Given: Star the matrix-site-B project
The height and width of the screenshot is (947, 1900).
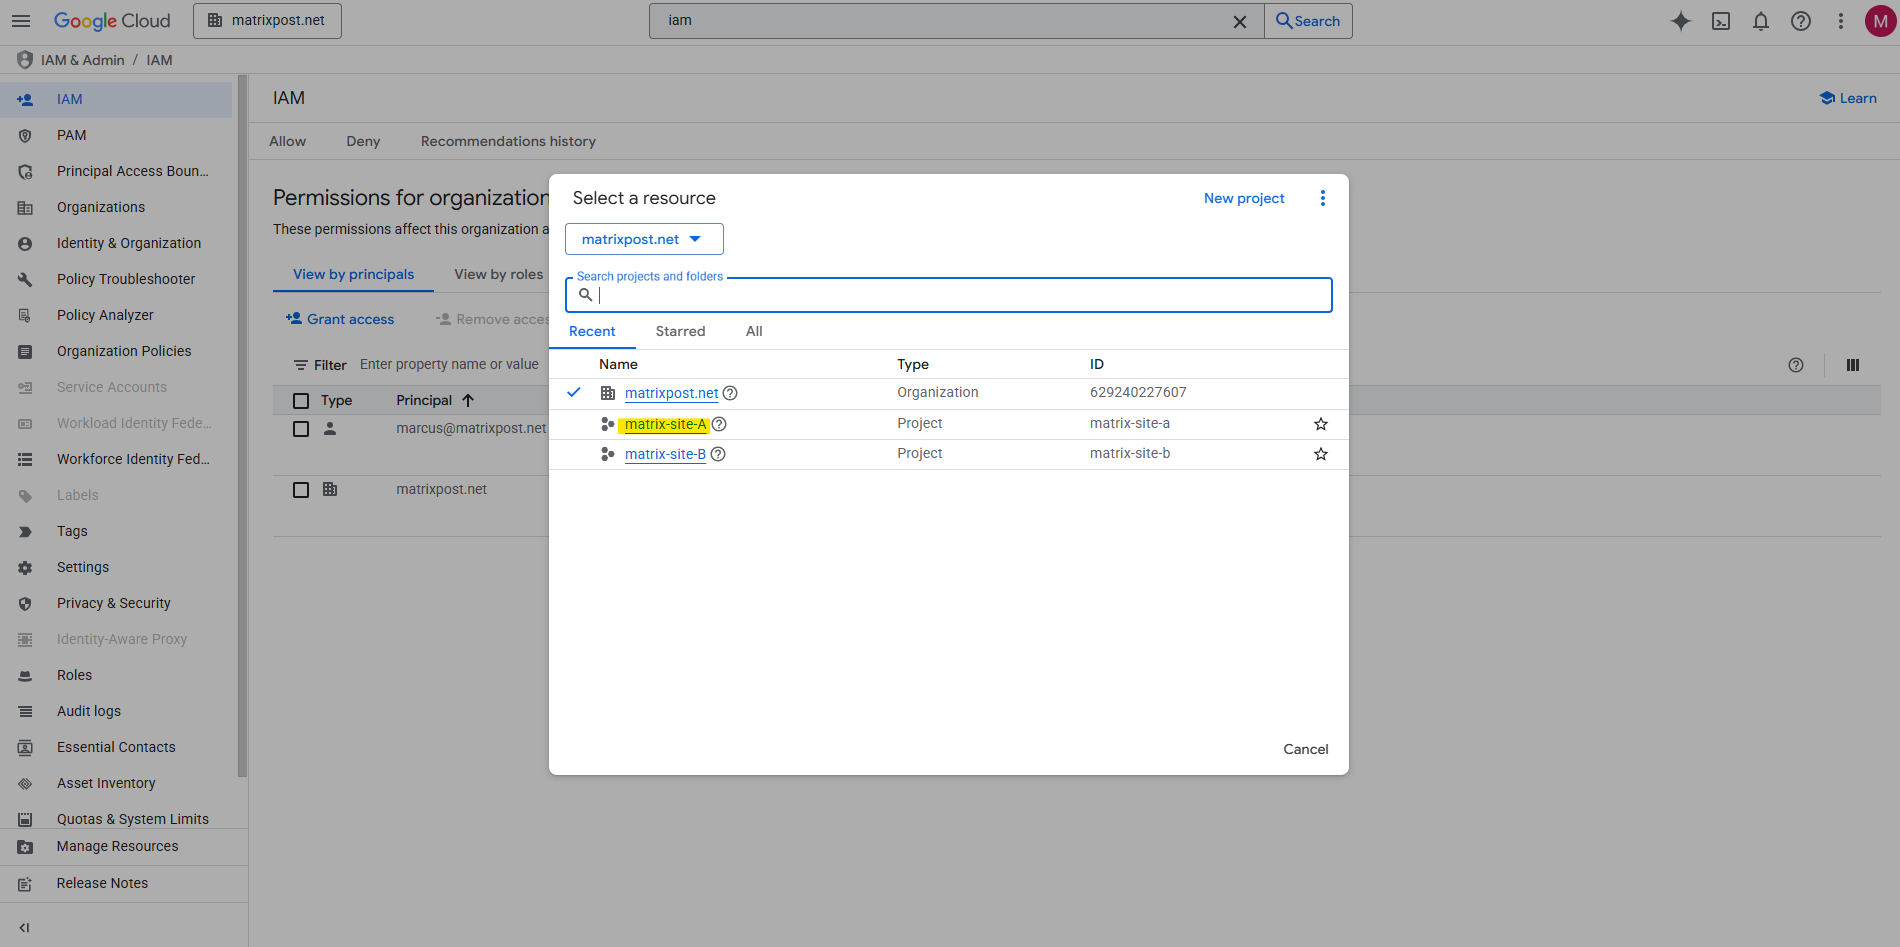Looking at the screenshot, I should (1320, 454).
